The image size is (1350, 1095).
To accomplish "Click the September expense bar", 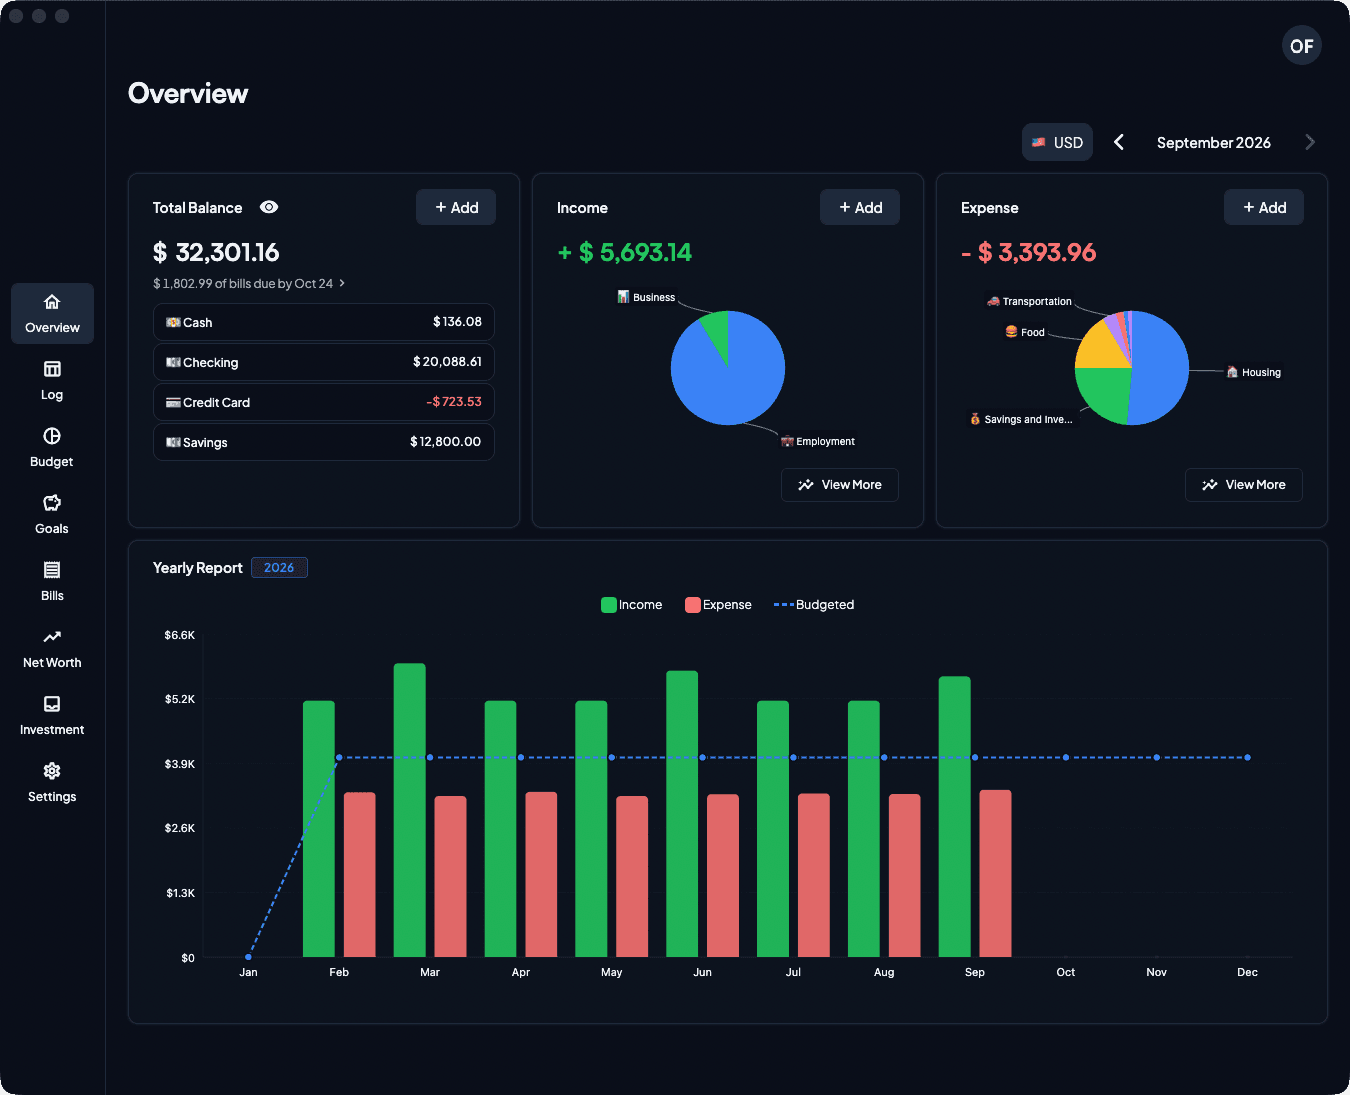I will pyautogui.click(x=995, y=873).
